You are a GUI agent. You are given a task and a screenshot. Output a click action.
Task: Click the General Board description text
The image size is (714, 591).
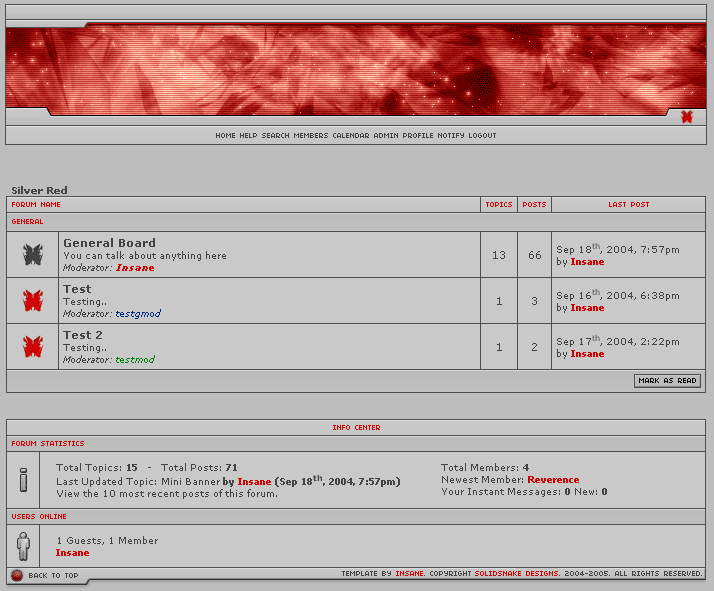(145, 256)
